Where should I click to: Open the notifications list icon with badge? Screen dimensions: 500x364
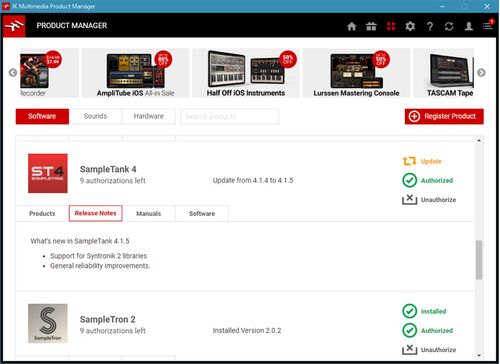pyautogui.click(x=488, y=25)
